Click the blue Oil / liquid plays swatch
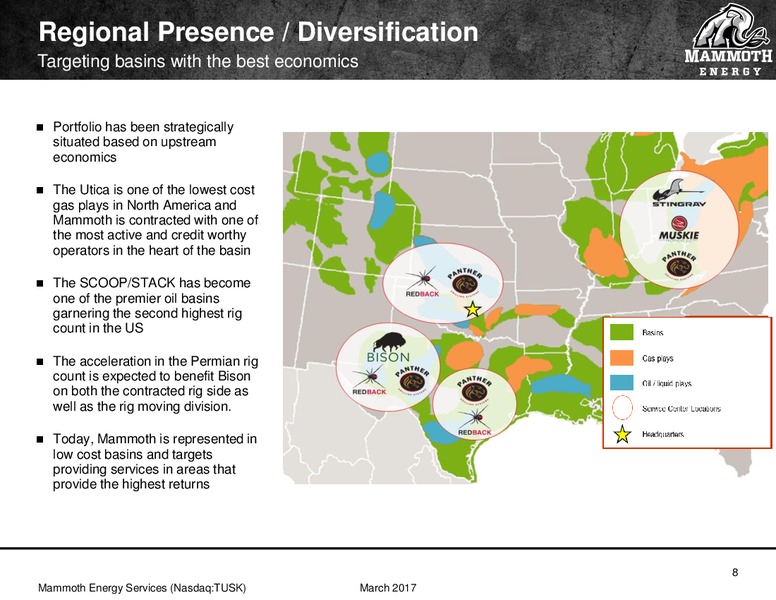The height and width of the screenshot is (600, 776). click(x=622, y=383)
